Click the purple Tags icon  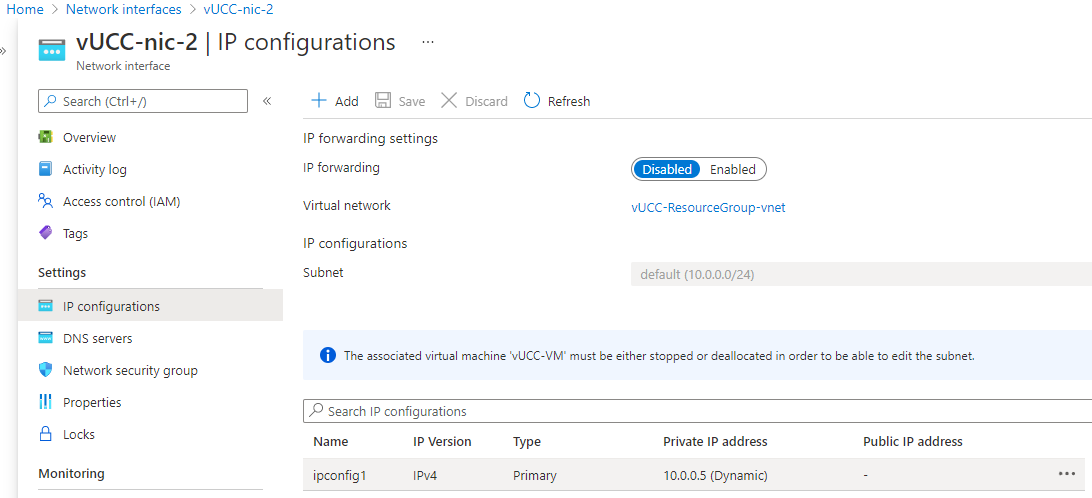[45, 233]
